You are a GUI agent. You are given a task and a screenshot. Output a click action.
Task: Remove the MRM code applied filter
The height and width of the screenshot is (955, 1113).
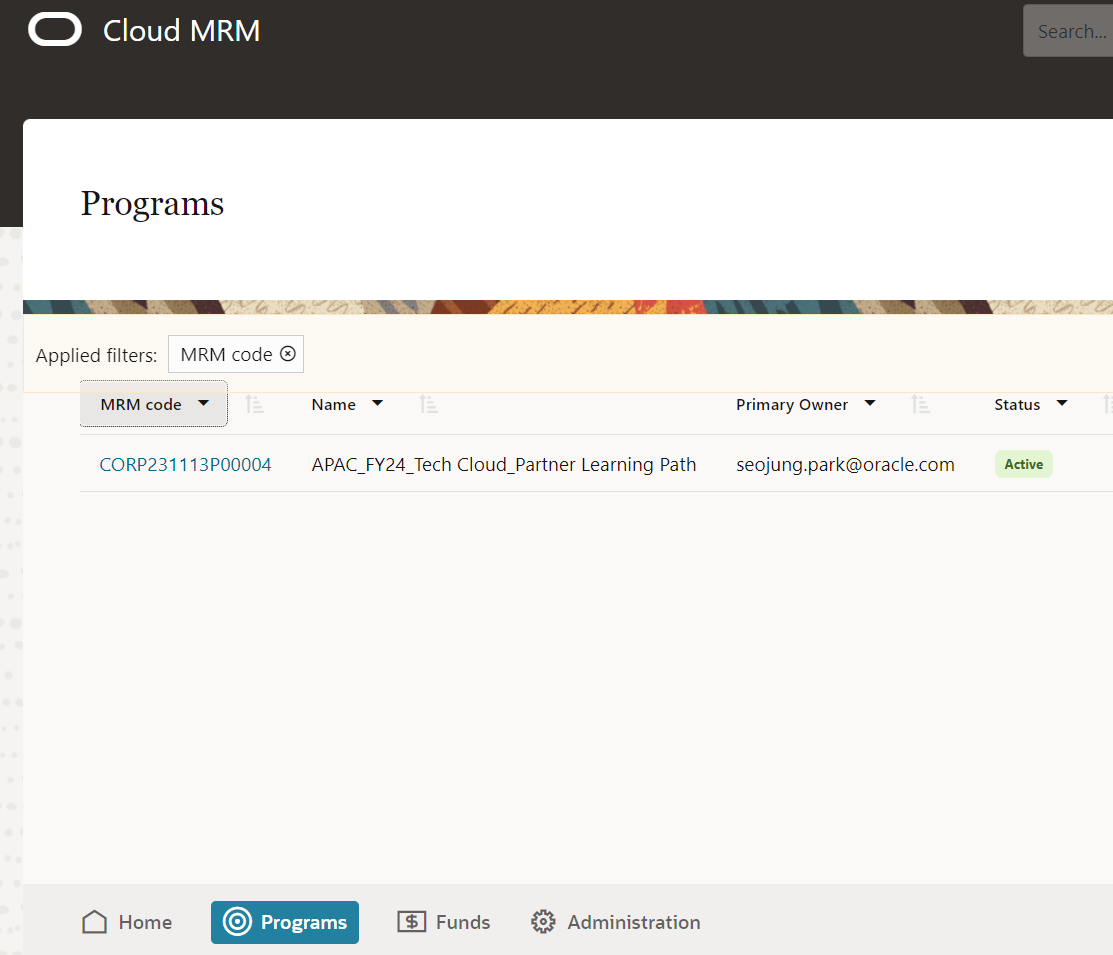[x=287, y=354]
